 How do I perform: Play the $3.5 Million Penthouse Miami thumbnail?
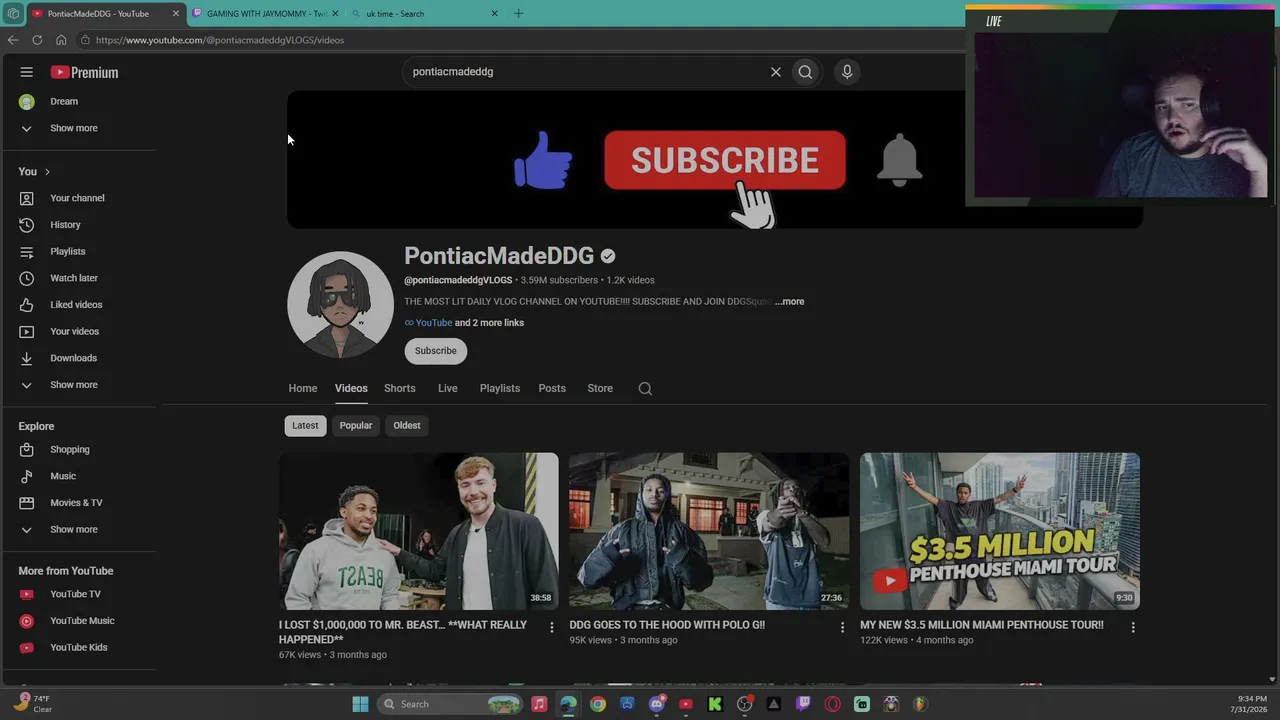pyautogui.click(x=1000, y=531)
